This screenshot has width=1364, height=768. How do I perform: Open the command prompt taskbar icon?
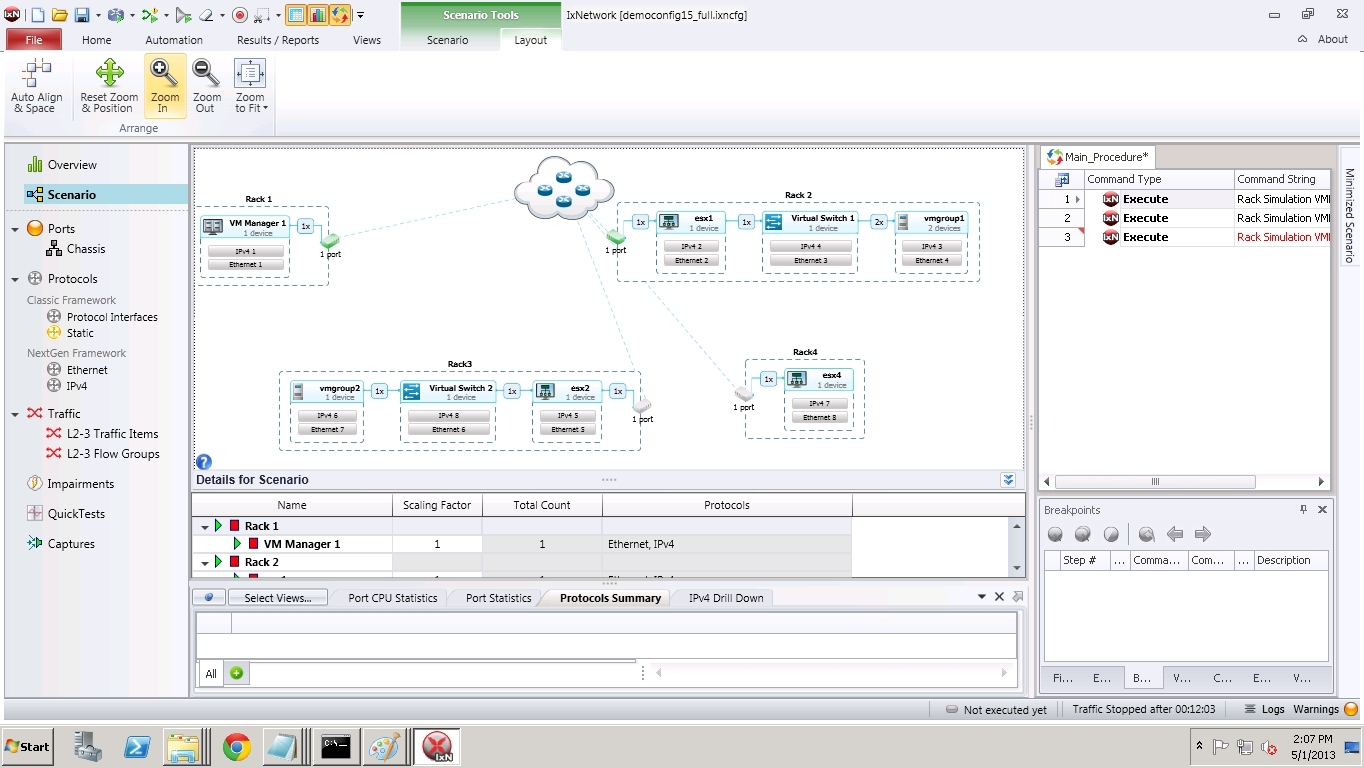pyautogui.click(x=336, y=746)
